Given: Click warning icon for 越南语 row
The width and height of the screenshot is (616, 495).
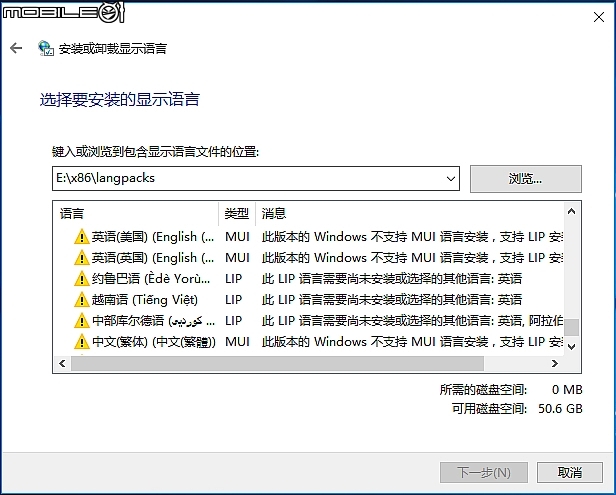Looking at the screenshot, I should 81,300.
